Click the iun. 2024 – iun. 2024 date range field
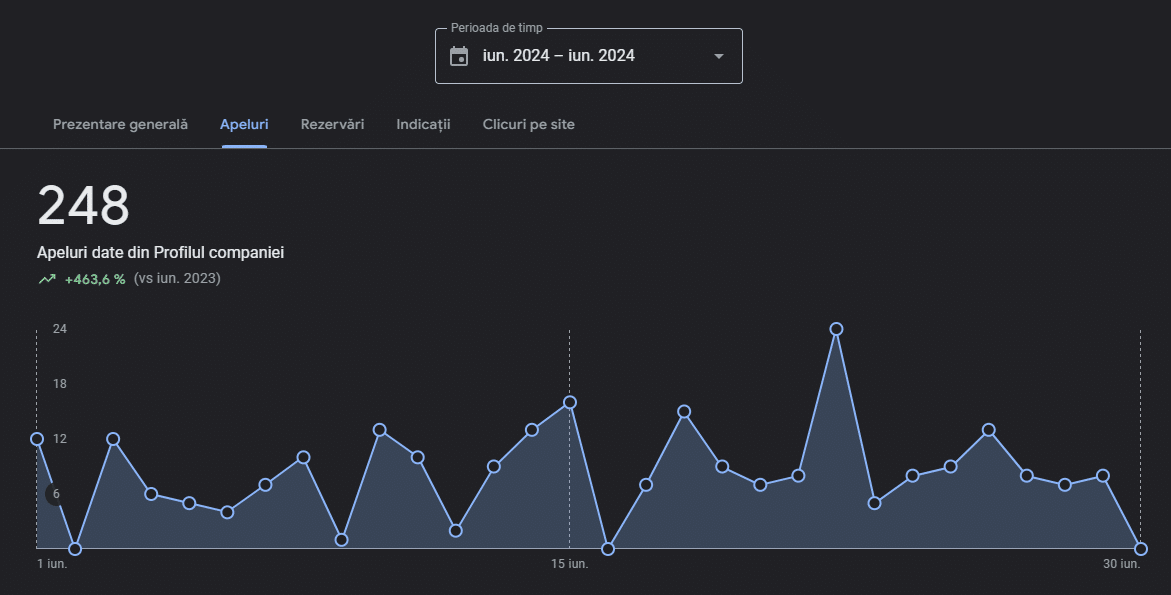 pyautogui.click(x=558, y=56)
